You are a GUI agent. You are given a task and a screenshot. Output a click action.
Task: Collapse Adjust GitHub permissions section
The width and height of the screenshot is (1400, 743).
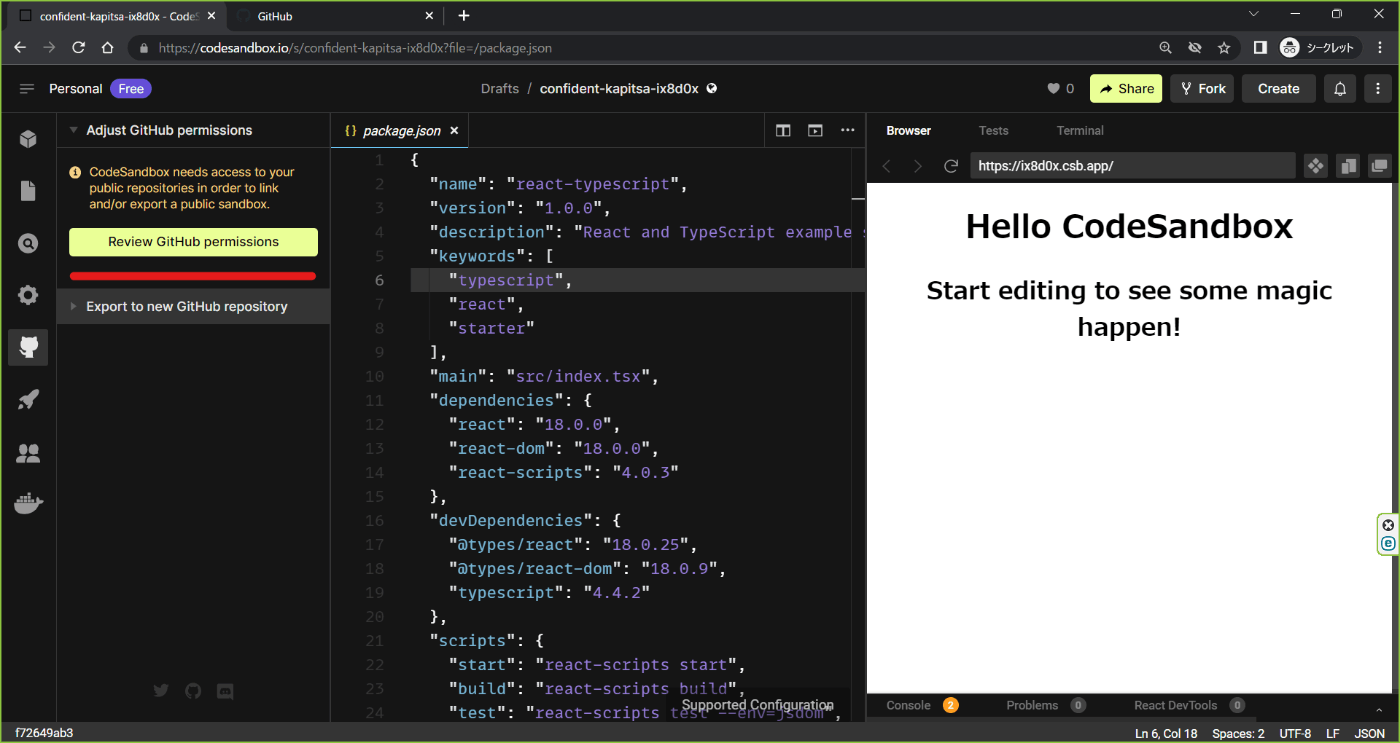click(73, 130)
